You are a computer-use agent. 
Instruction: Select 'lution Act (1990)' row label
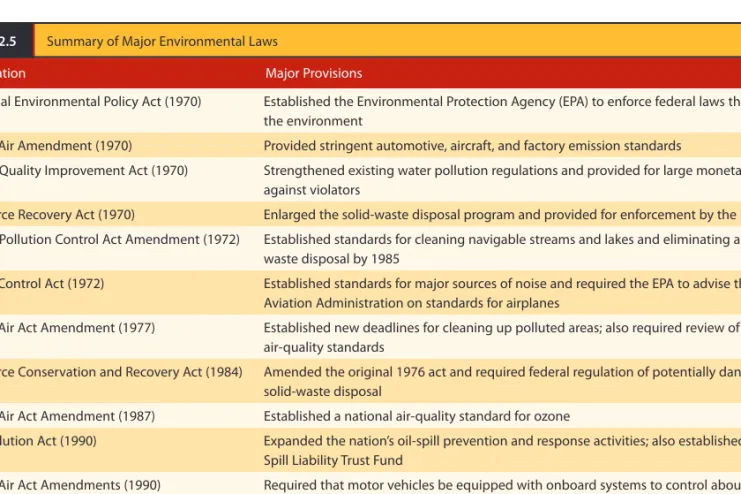pyautogui.click(x=48, y=441)
